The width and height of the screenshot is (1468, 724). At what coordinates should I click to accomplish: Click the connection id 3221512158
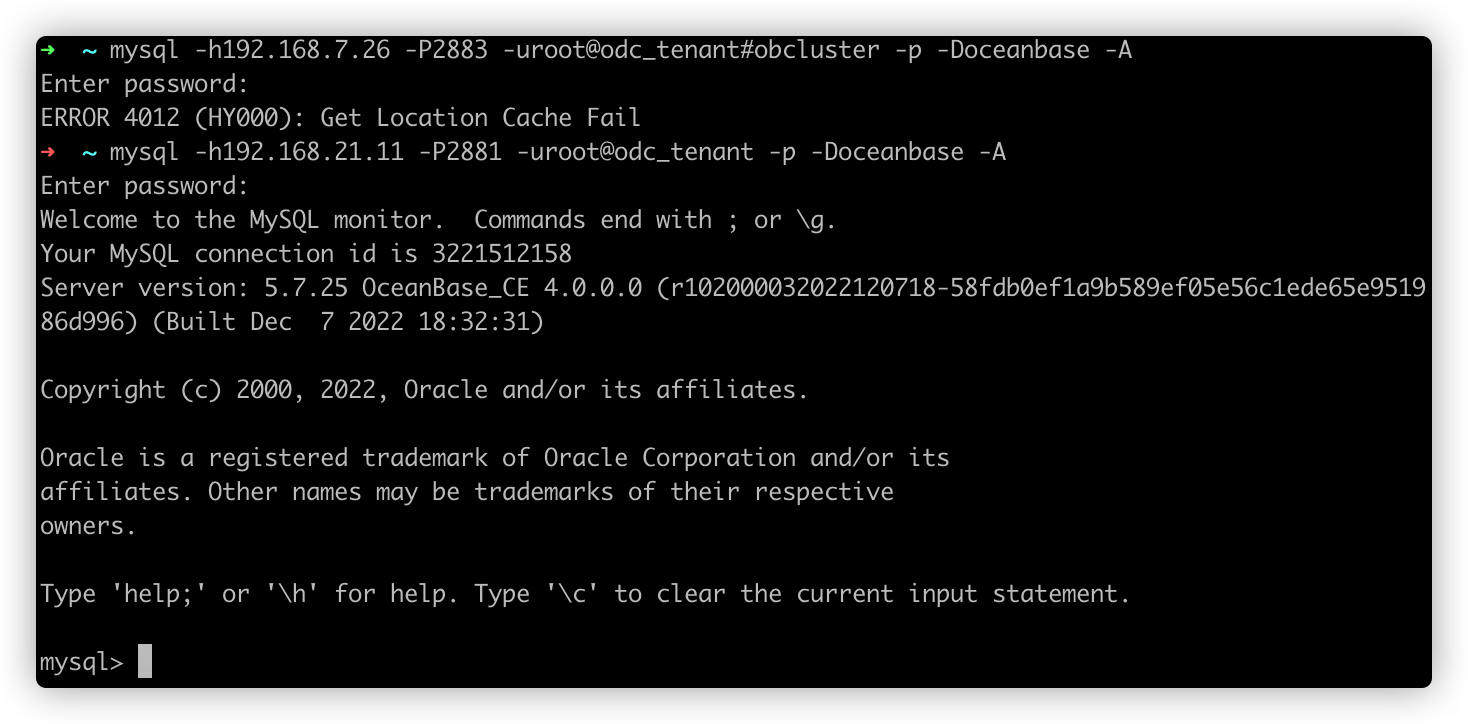point(502,254)
